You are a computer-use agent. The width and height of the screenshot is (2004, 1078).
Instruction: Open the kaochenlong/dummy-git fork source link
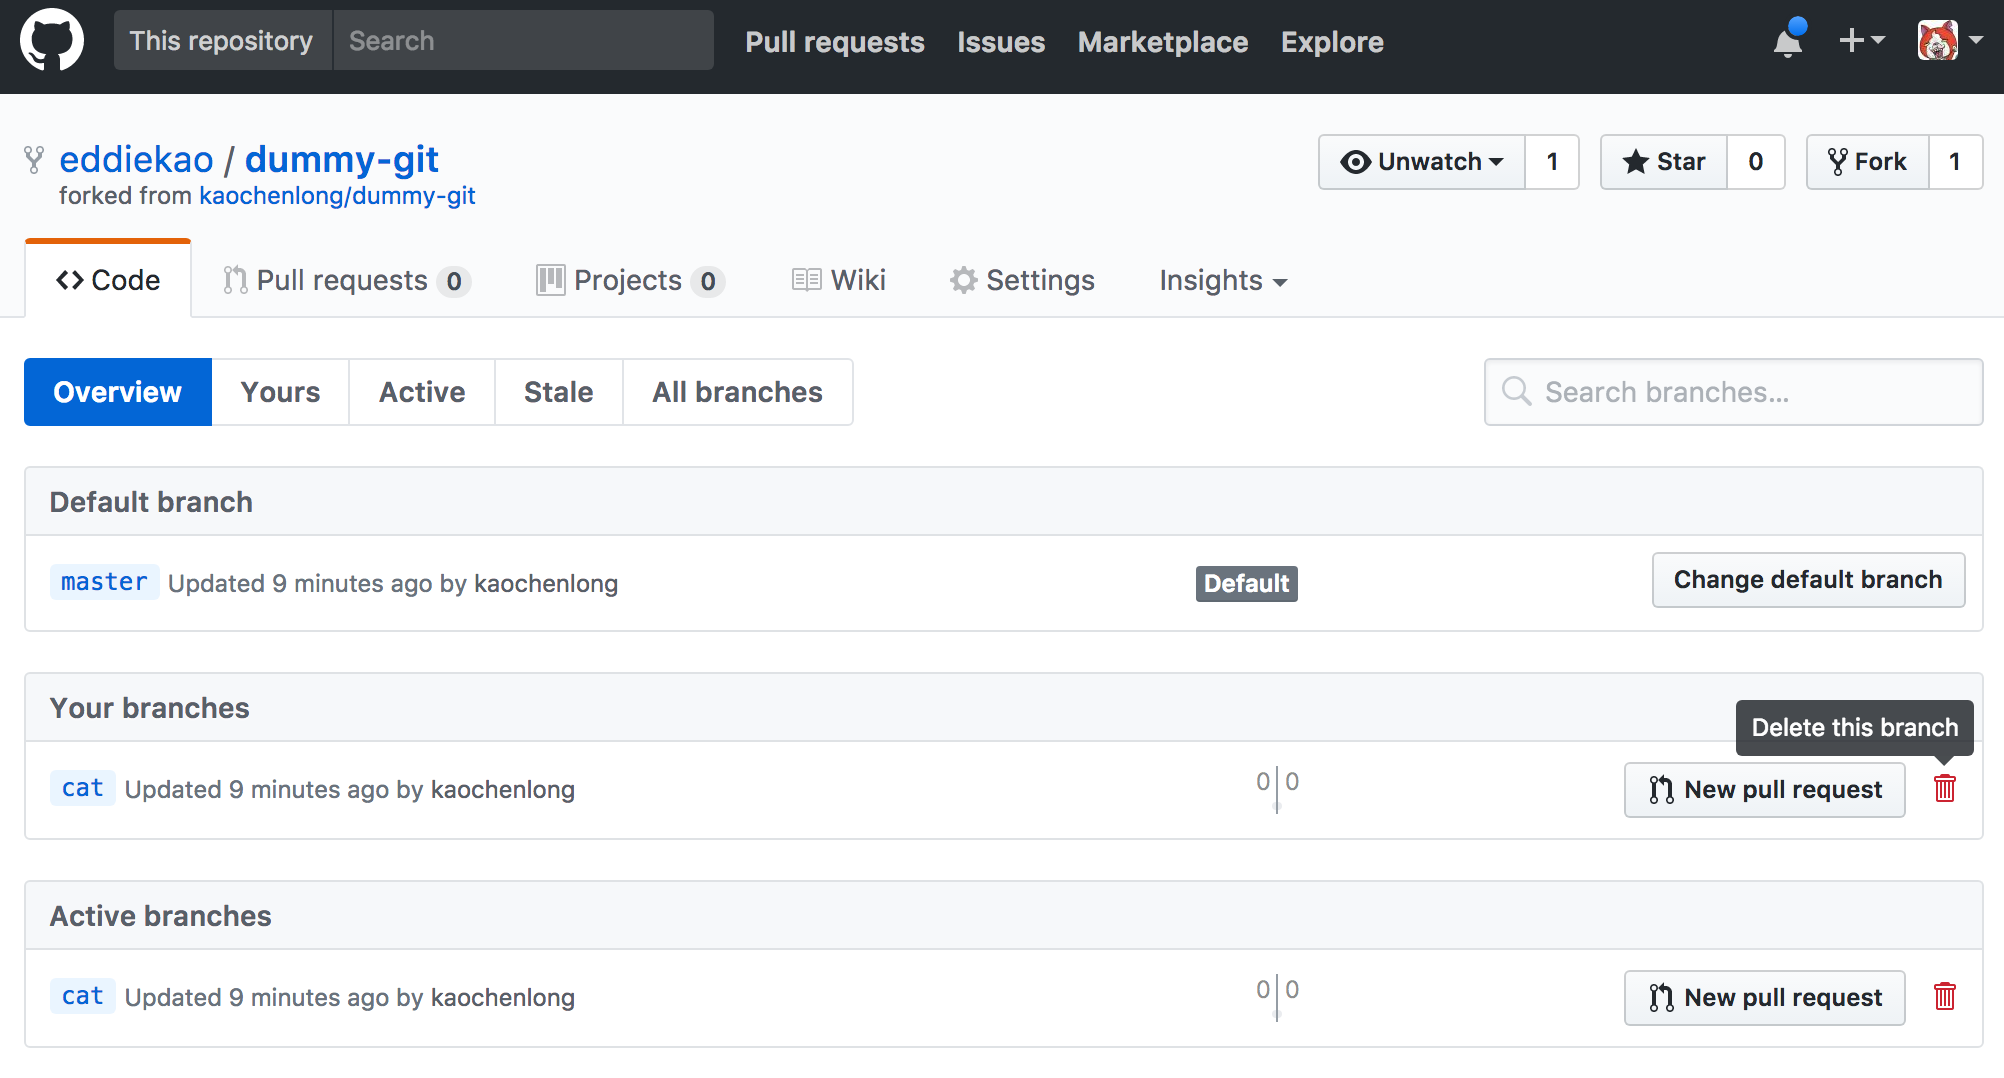[337, 196]
